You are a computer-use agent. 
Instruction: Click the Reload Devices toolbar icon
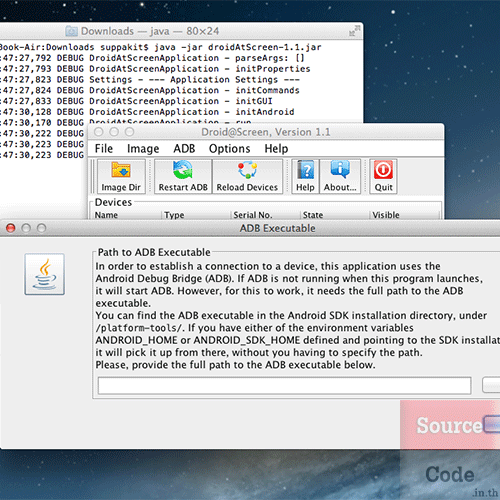pyautogui.click(x=247, y=176)
